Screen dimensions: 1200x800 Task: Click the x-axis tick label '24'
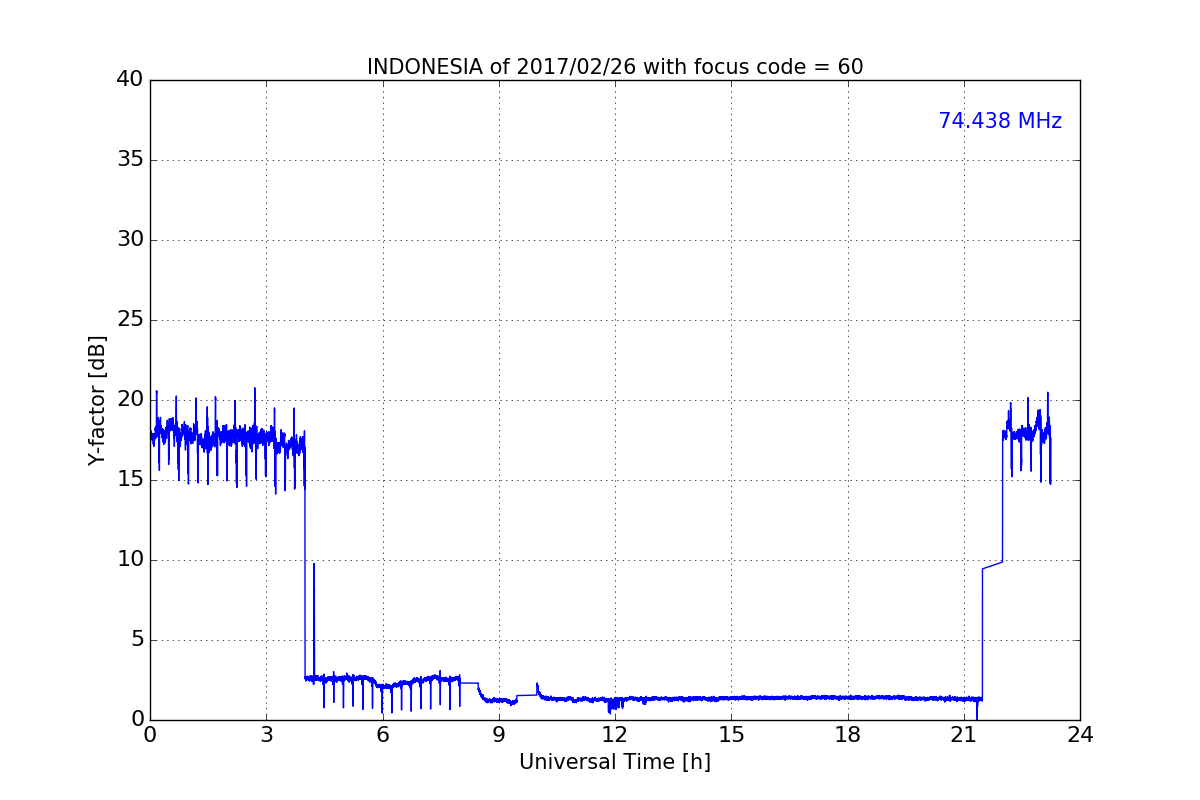pyautogui.click(x=1080, y=735)
